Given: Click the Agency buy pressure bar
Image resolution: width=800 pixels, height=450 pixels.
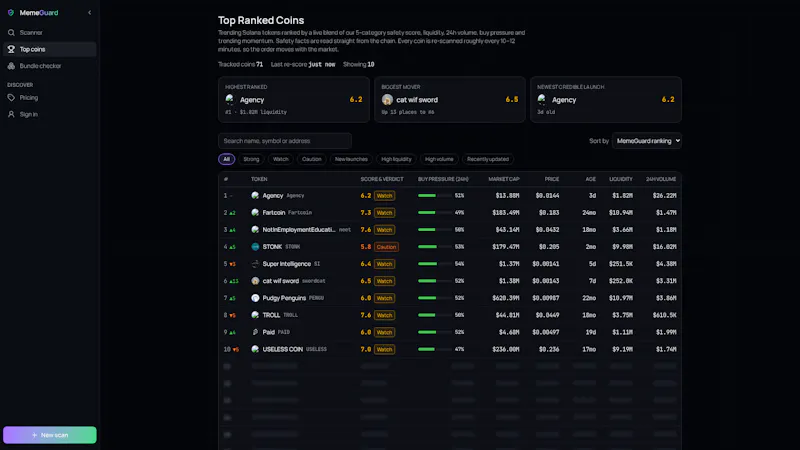Looking at the screenshot, I should pos(434,195).
